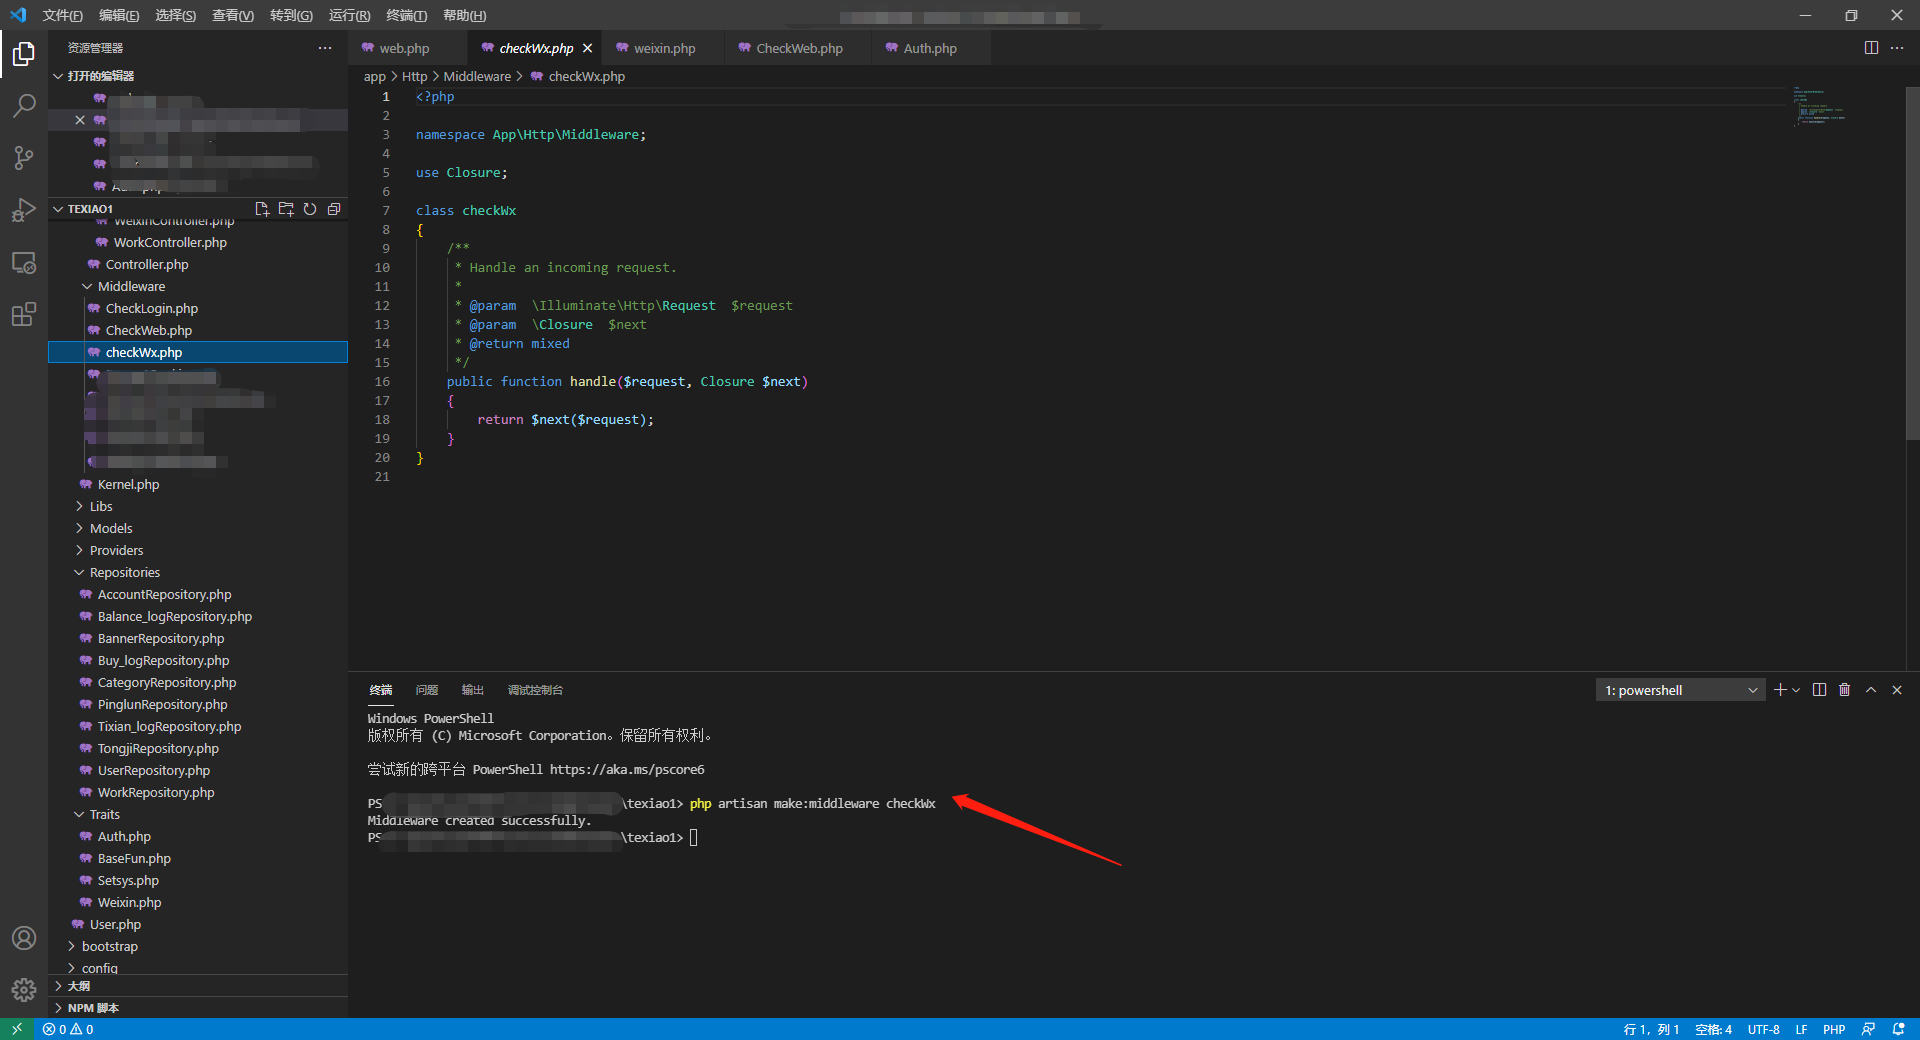Viewport: 1920px width, 1040px height.
Task: Open the Remote Explorer view
Action: 24,262
